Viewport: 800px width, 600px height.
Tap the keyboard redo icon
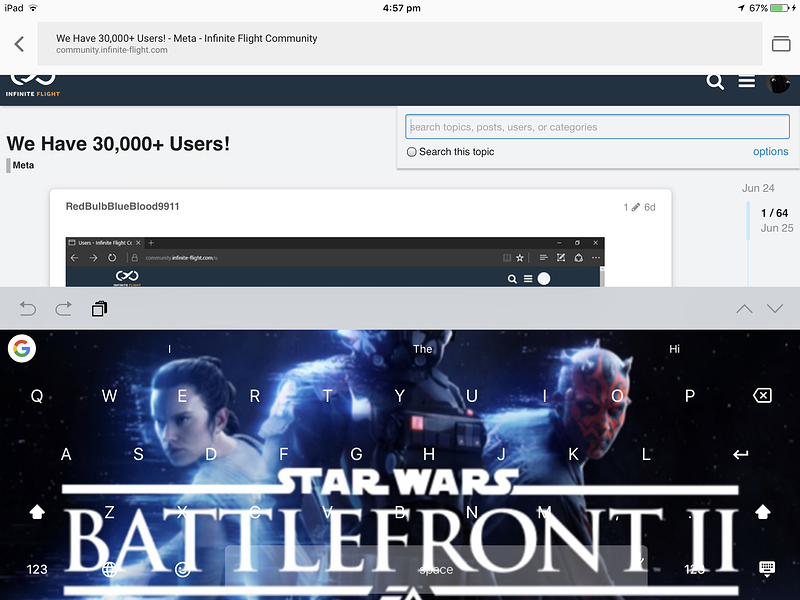click(x=64, y=309)
